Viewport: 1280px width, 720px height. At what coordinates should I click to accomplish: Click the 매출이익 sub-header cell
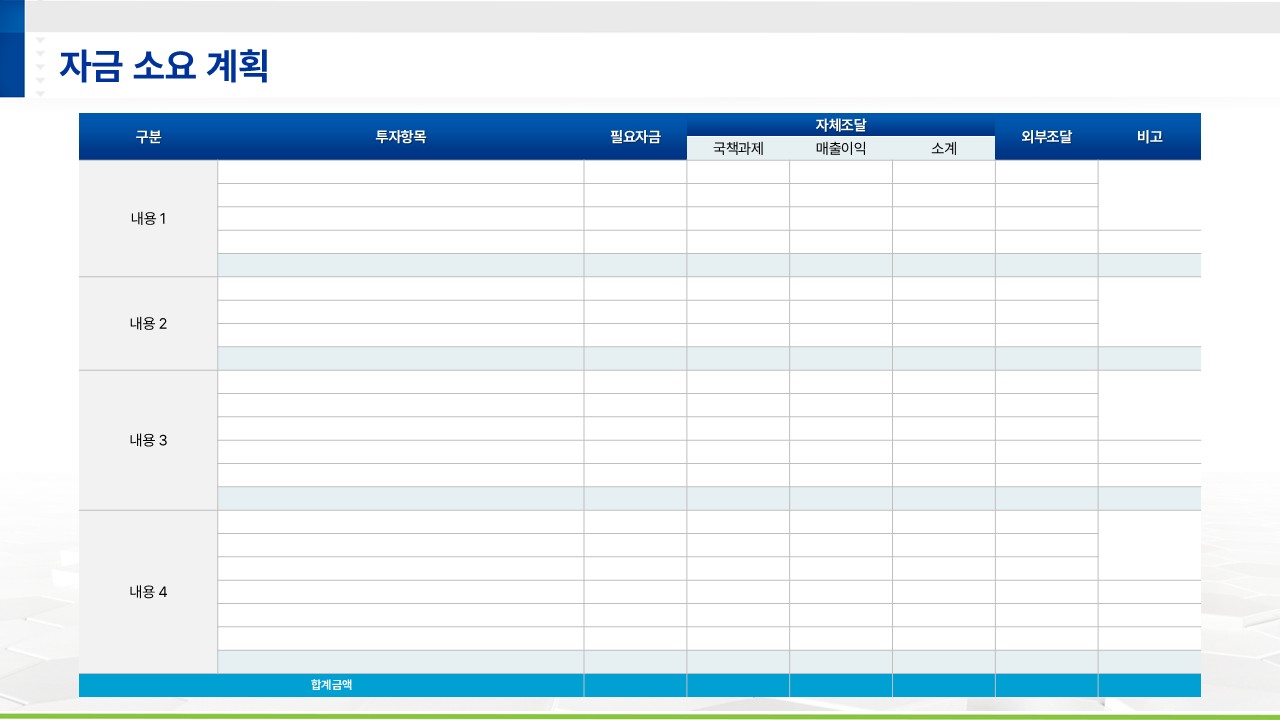pyautogui.click(x=841, y=148)
